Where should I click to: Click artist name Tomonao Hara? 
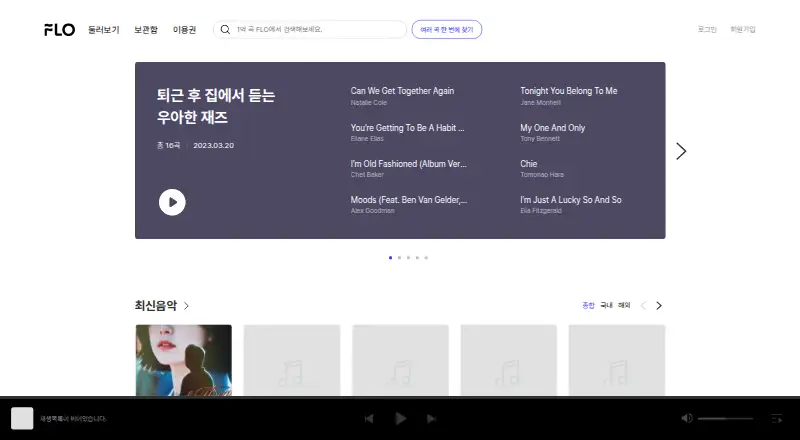(x=542, y=175)
